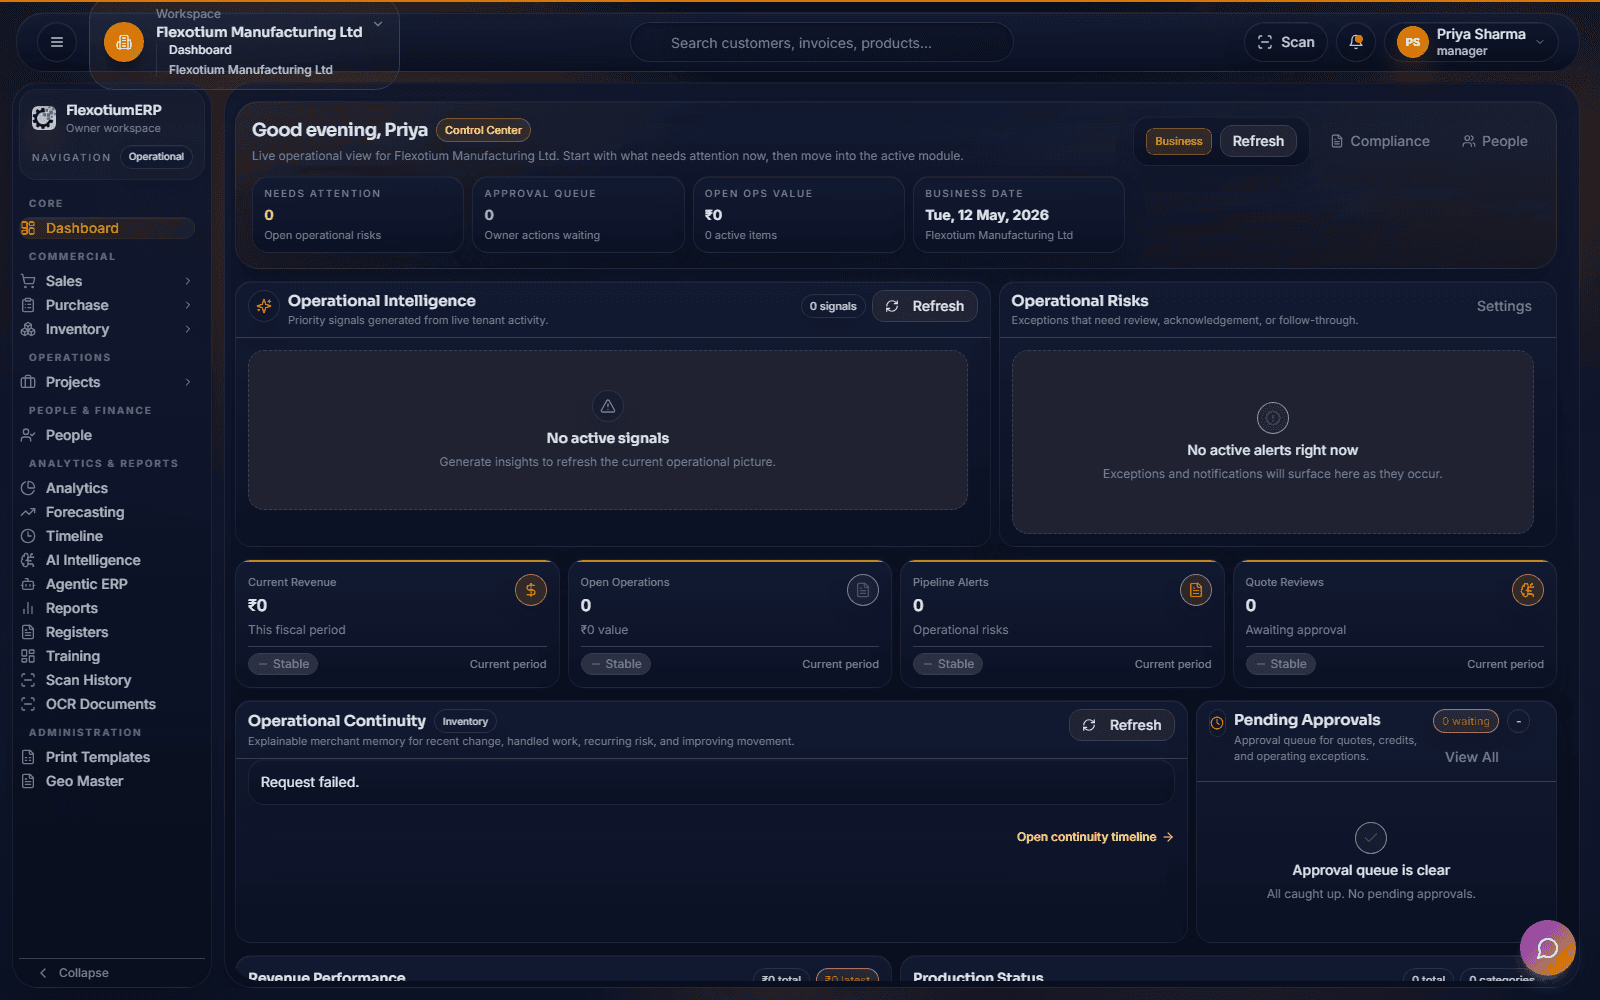Refresh the Operational Continuity panel
This screenshot has height=1000, width=1600.
[x=1122, y=725]
